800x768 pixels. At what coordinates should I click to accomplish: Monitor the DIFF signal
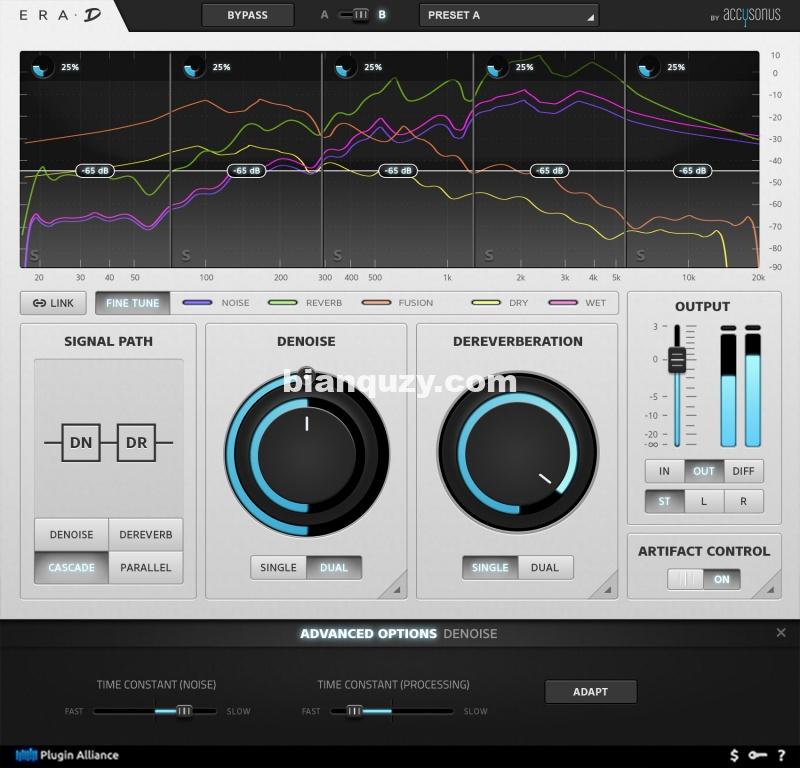click(743, 471)
